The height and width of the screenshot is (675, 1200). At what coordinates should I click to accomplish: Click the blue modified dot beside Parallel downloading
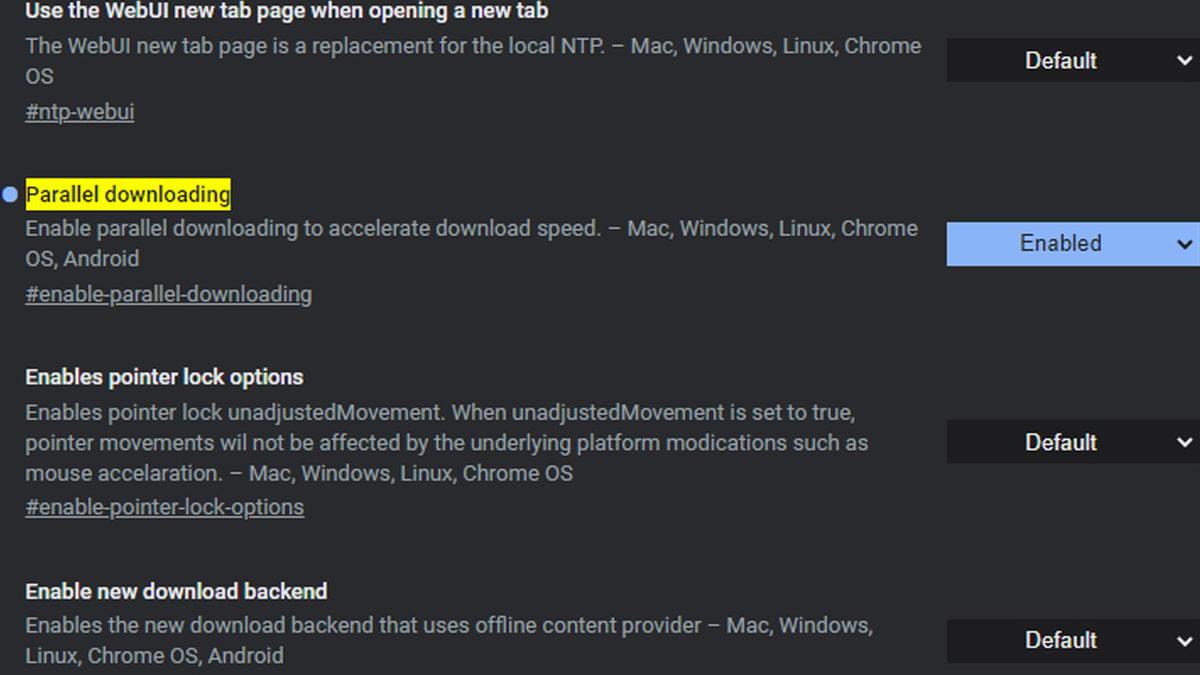click(10, 194)
